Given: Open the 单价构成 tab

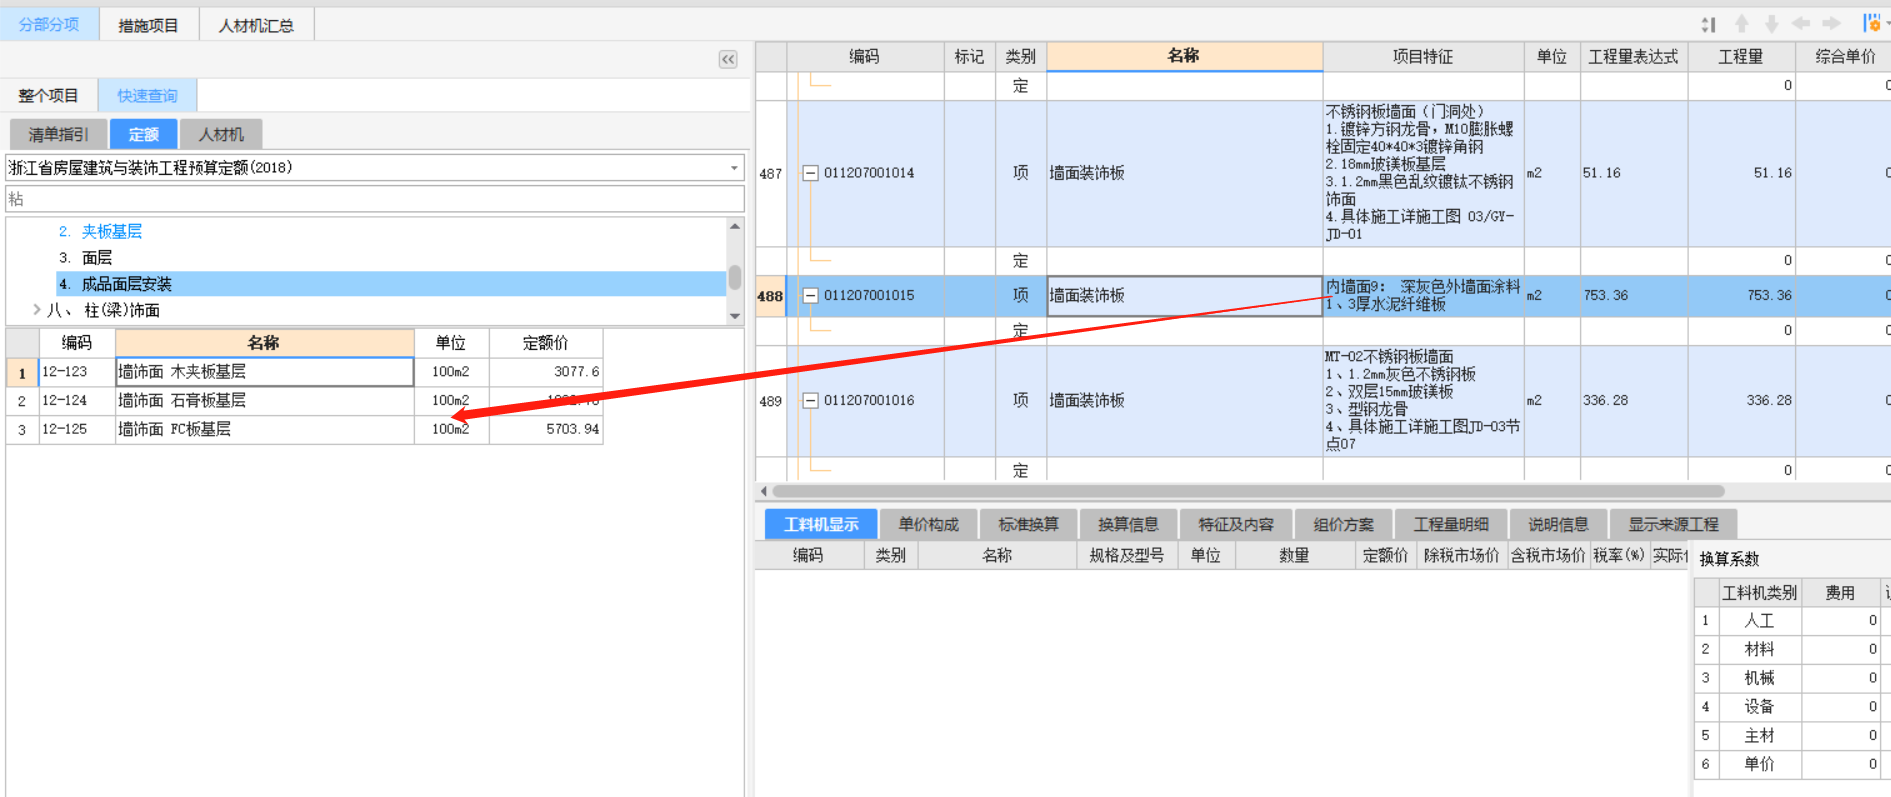Looking at the screenshot, I should (x=928, y=524).
